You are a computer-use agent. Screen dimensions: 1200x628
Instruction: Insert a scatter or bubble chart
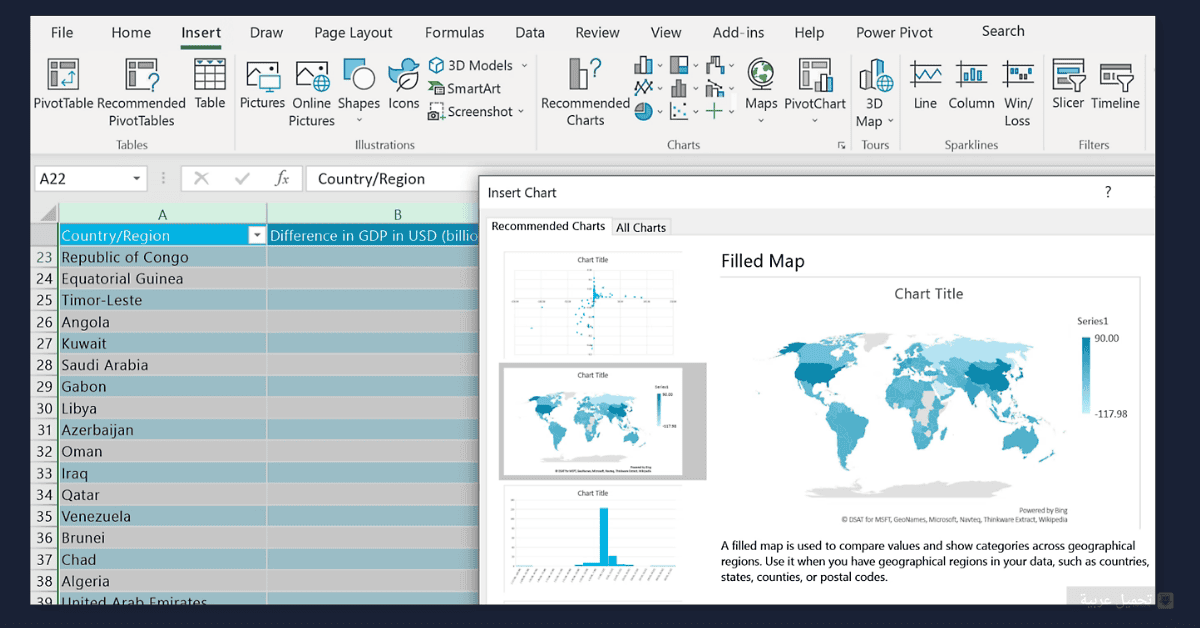click(x=679, y=111)
